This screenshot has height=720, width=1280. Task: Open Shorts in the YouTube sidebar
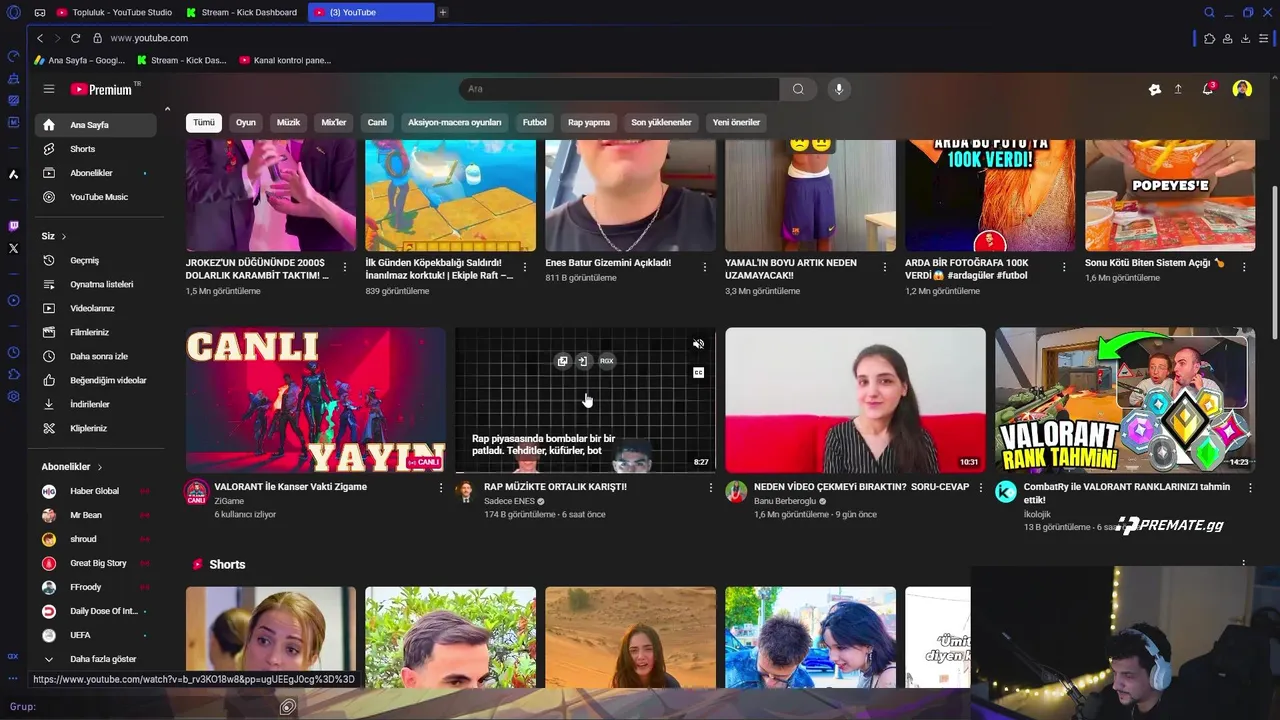(96, 149)
